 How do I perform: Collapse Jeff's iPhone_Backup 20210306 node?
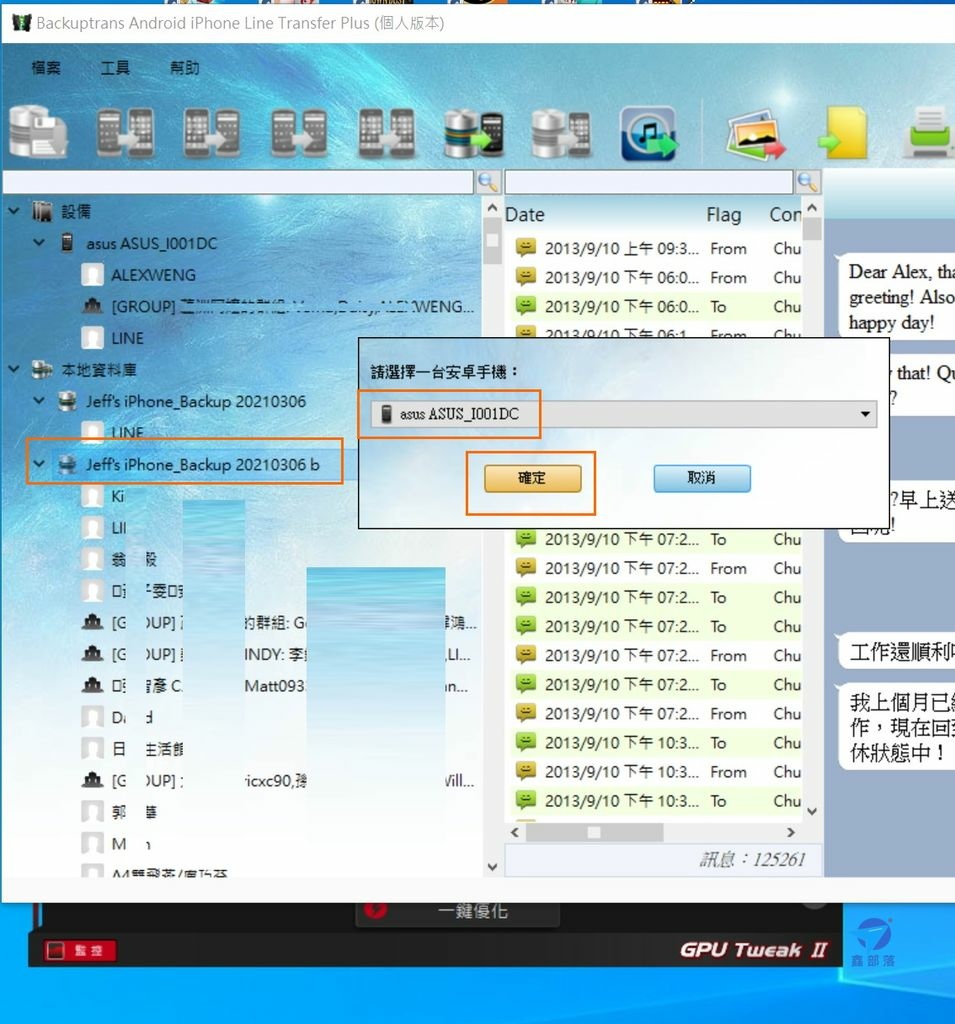39,400
